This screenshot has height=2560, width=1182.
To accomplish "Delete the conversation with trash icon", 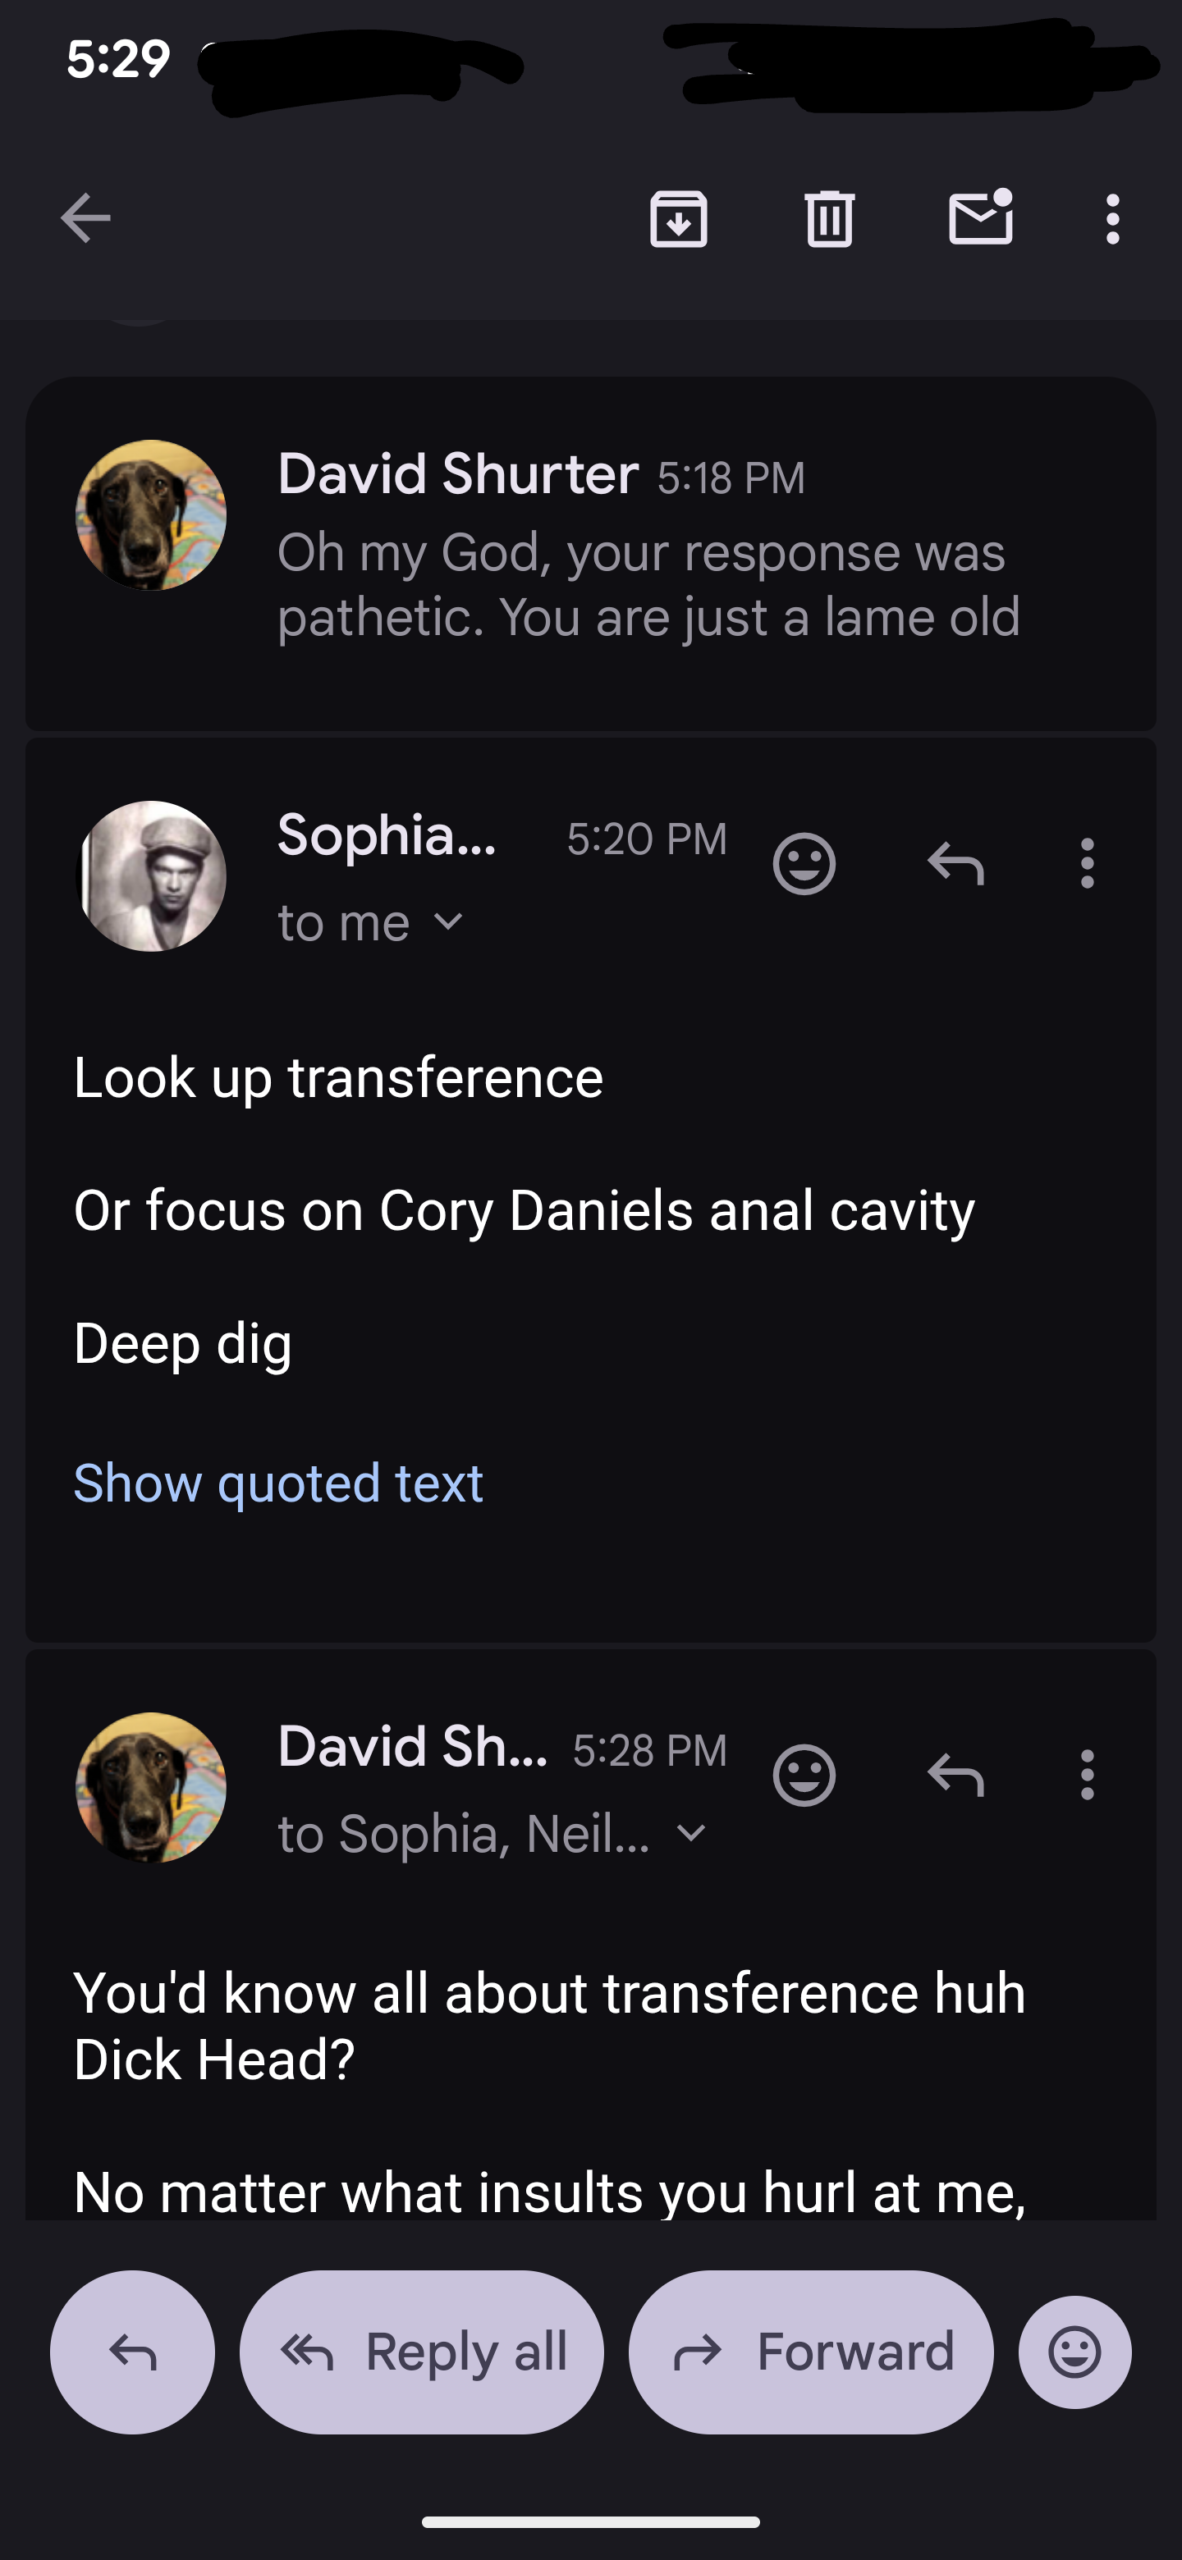I will tap(829, 218).
